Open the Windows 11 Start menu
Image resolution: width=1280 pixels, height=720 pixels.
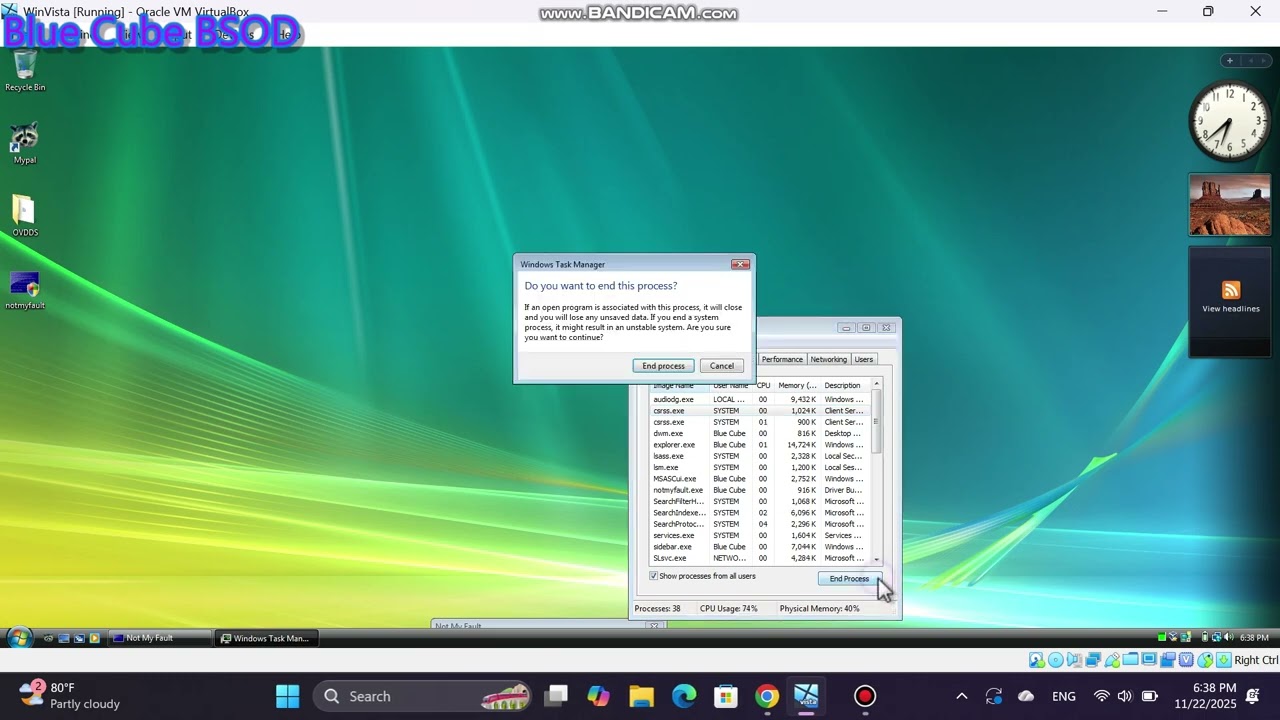(287, 696)
